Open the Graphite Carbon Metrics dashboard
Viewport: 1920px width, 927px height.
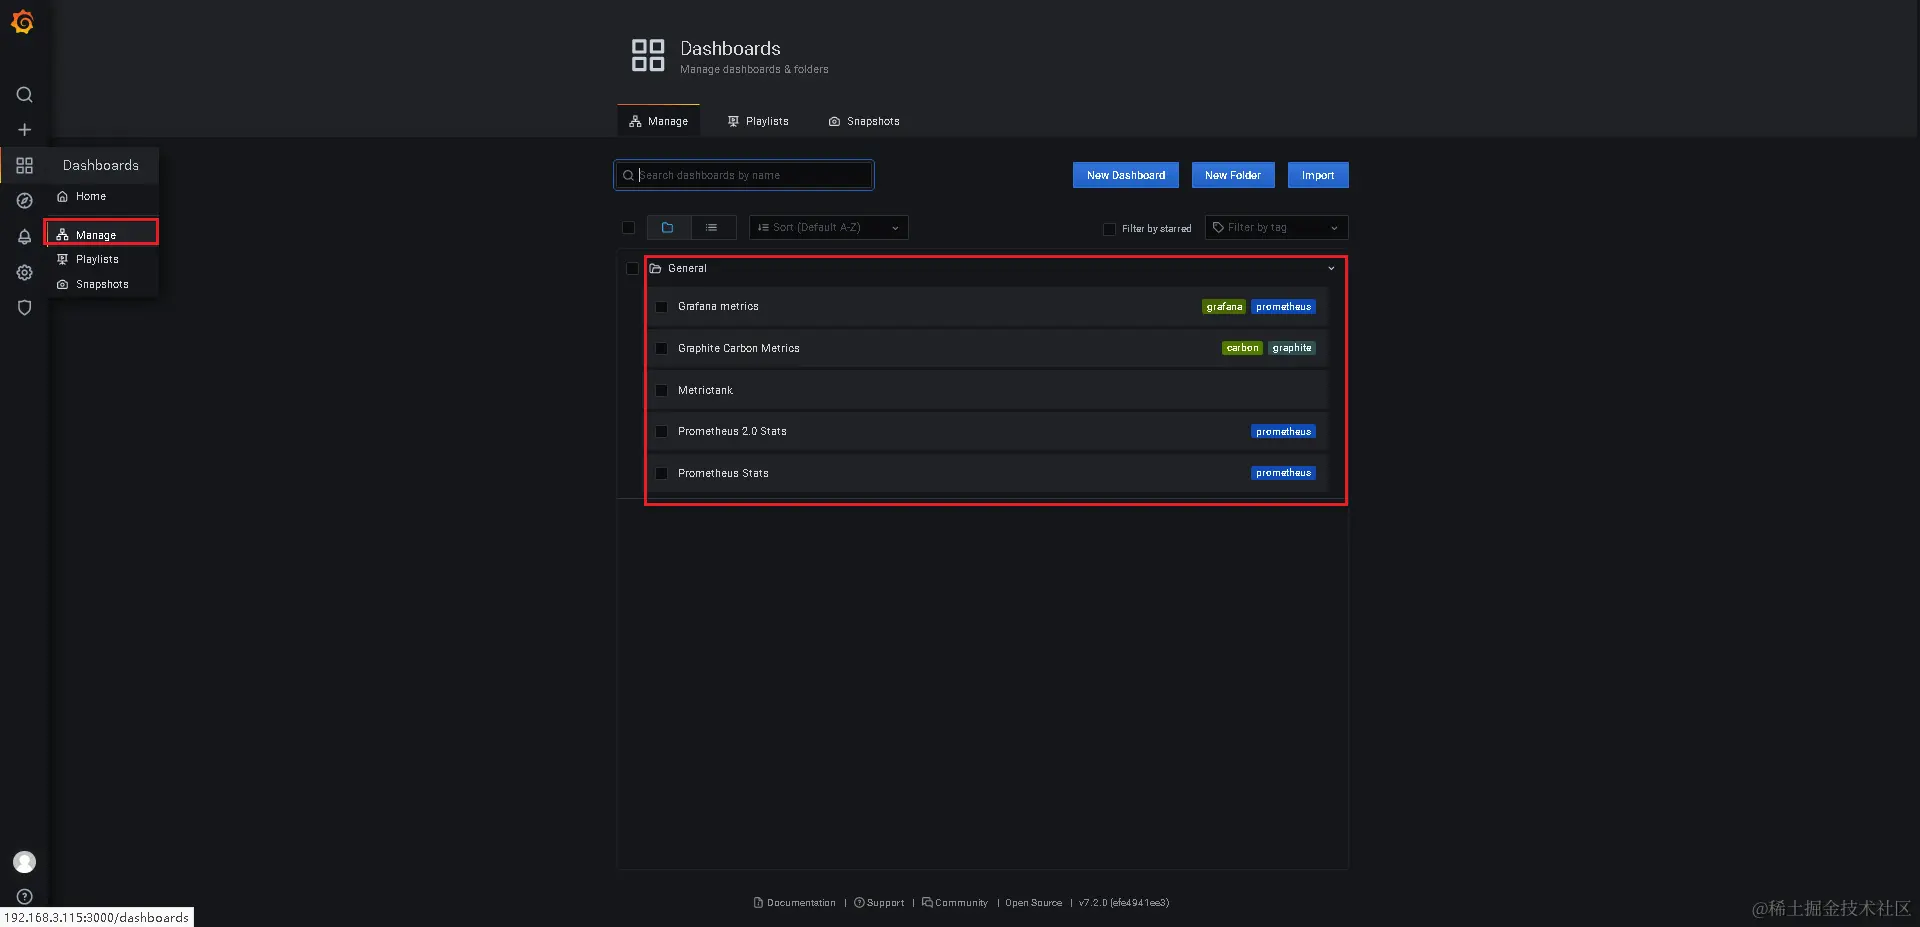(x=739, y=349)
